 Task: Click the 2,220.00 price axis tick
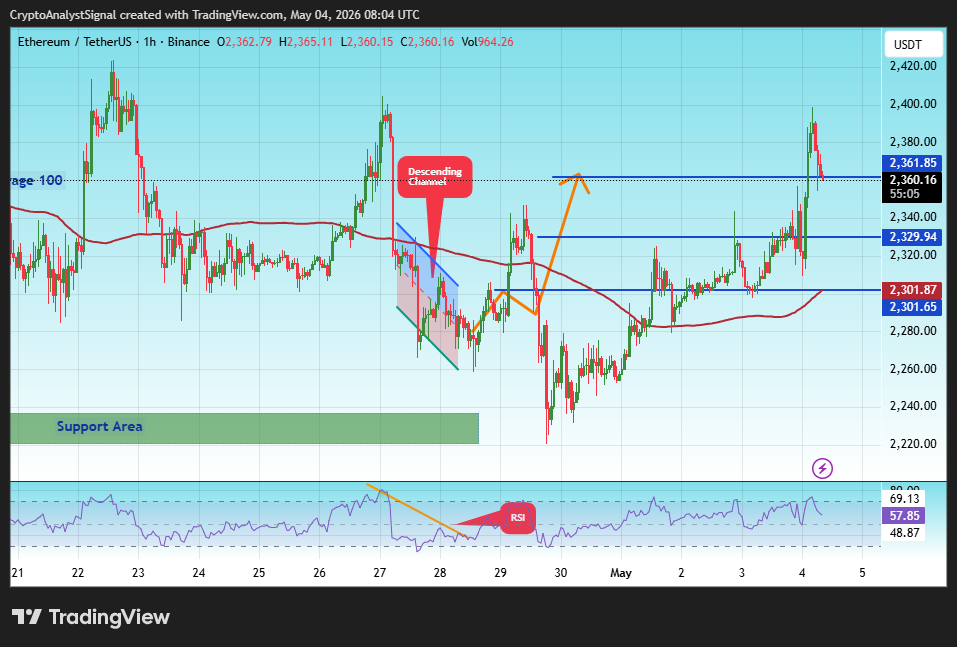(x=913, y=444)
